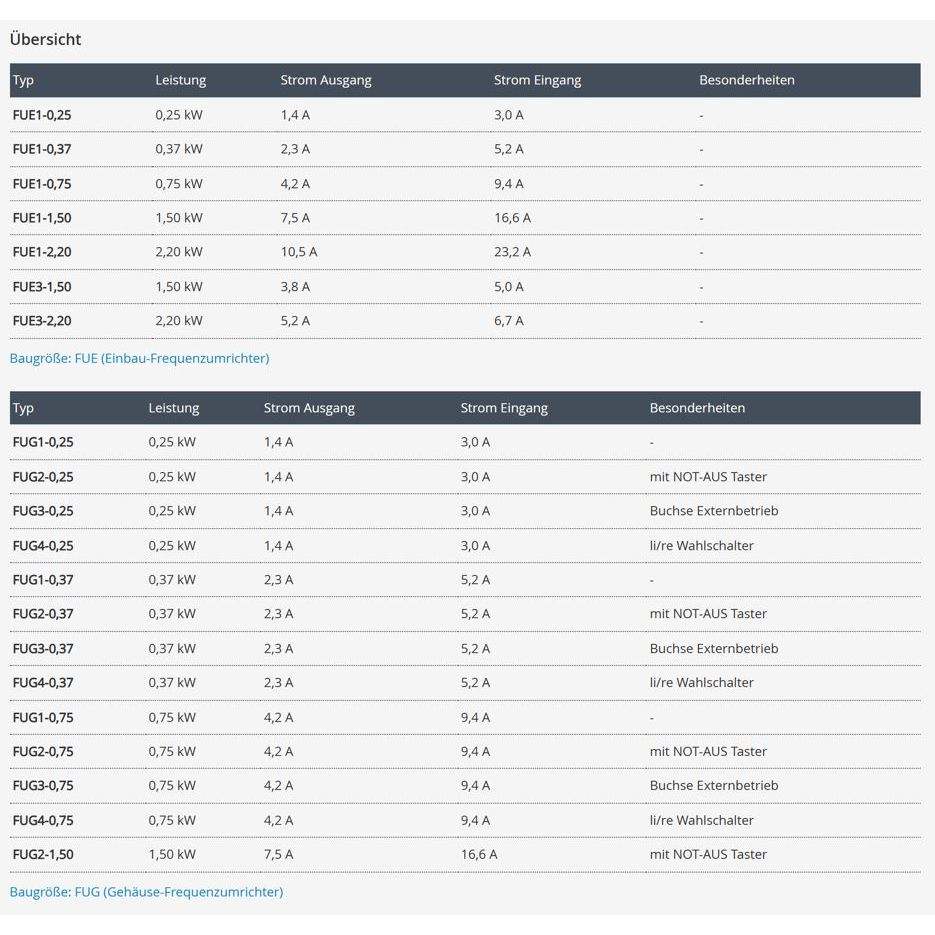Image resolution: width=935 pixels, height=935 pixels.
Task: Click 'mit NOT-AUS Taster' in the FUG2-1,50 row
Action: (x=708, y=855)
